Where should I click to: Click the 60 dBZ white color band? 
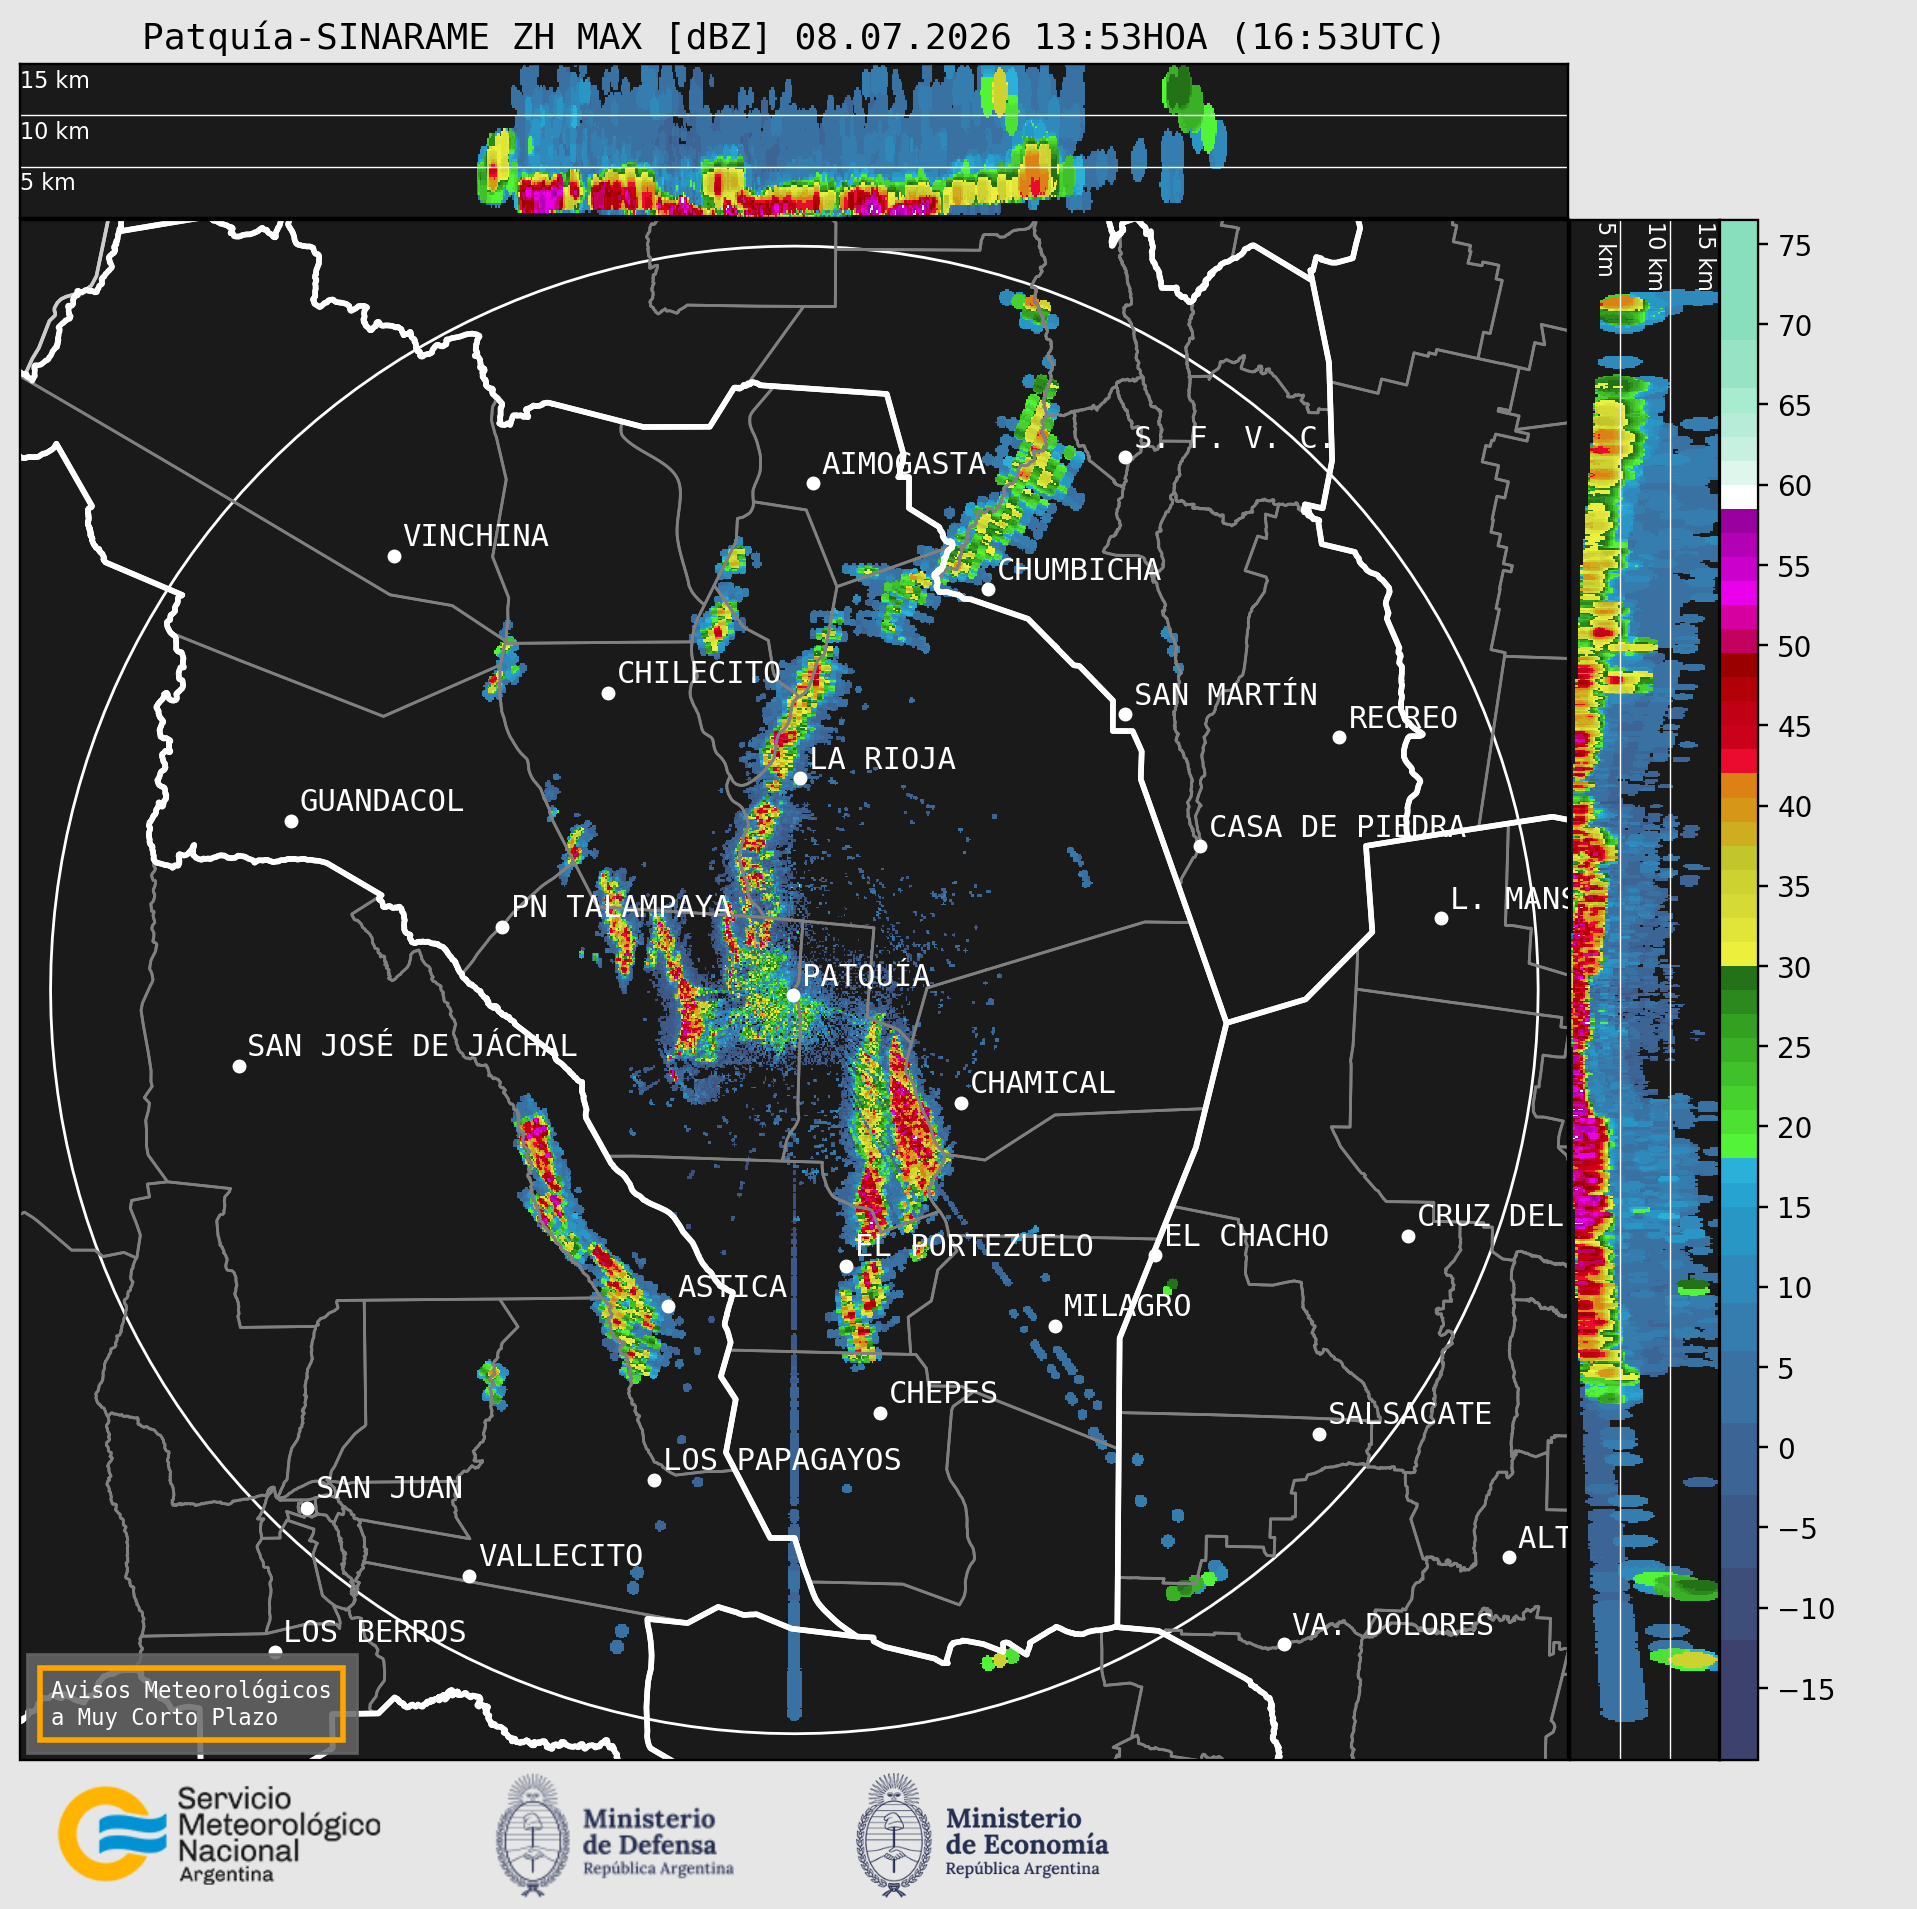[x=1739, y=497]
